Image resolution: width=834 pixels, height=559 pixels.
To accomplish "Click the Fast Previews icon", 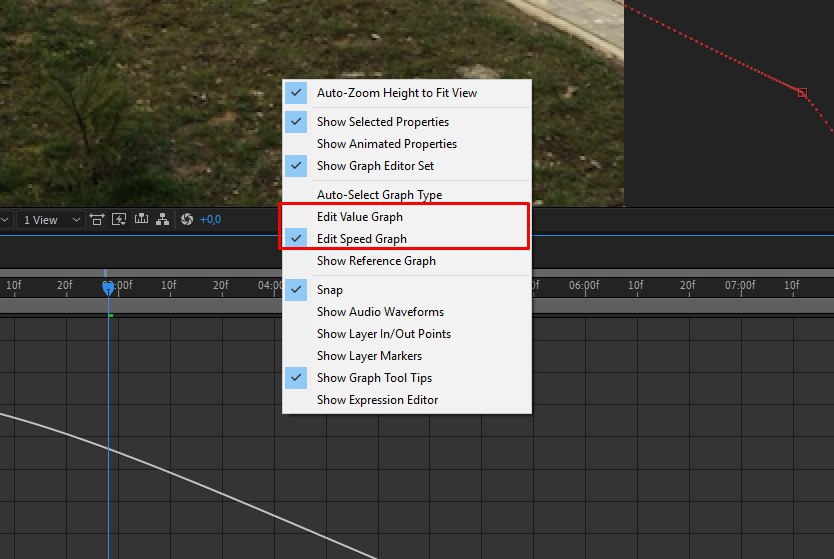I will click(119, 219).
